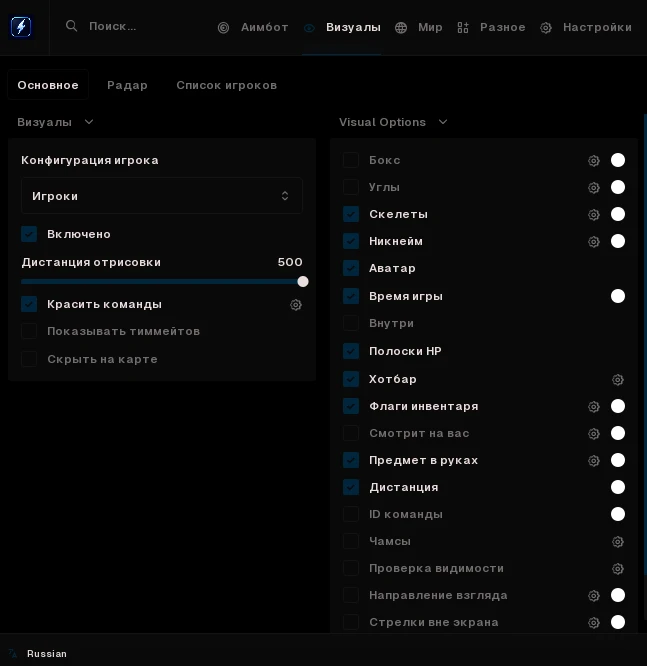Click the language icon beside Russian
647x666 pixels.
tap(13, 653)
